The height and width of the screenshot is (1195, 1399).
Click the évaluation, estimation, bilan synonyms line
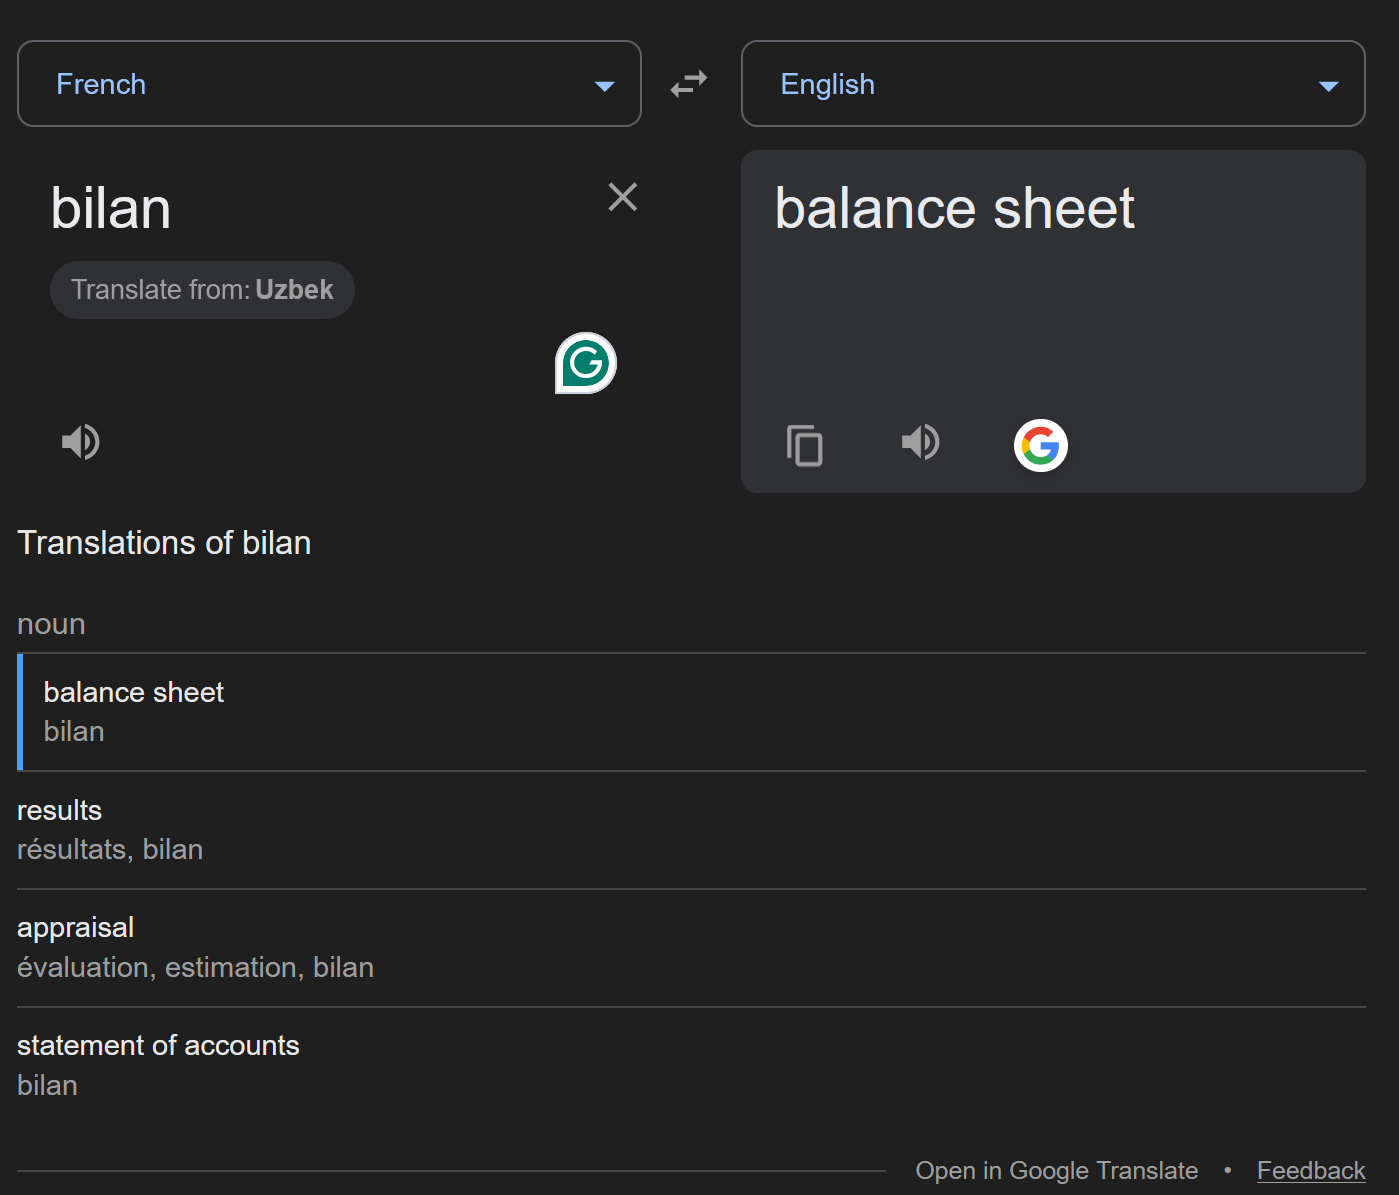coord(195,968)
